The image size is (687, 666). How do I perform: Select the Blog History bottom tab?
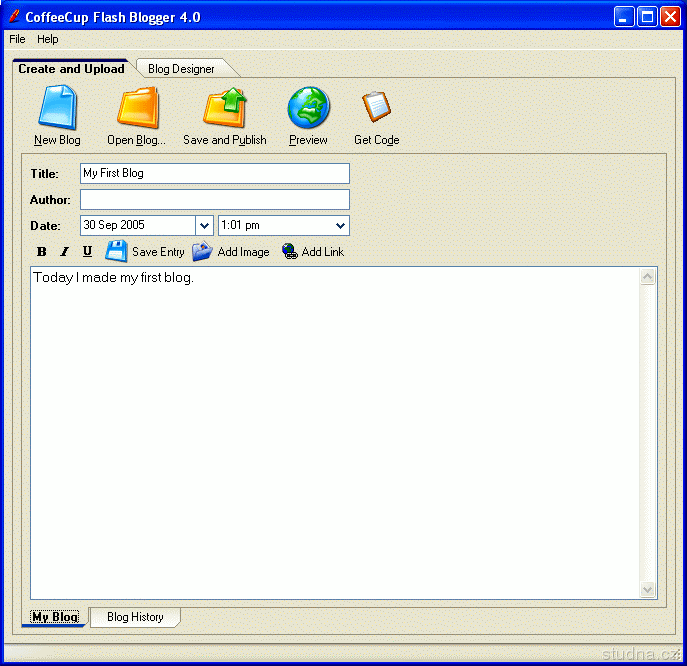(x=135, y=617)
